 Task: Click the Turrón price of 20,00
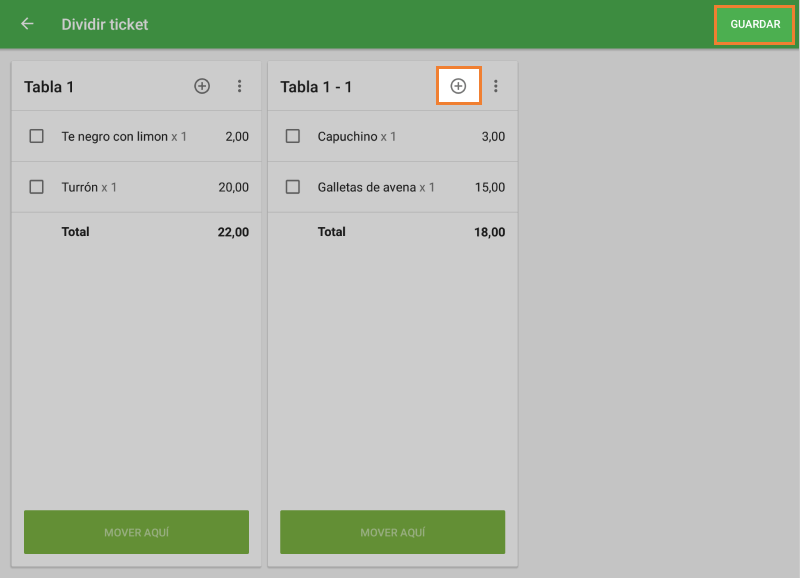tap(233, 187)
